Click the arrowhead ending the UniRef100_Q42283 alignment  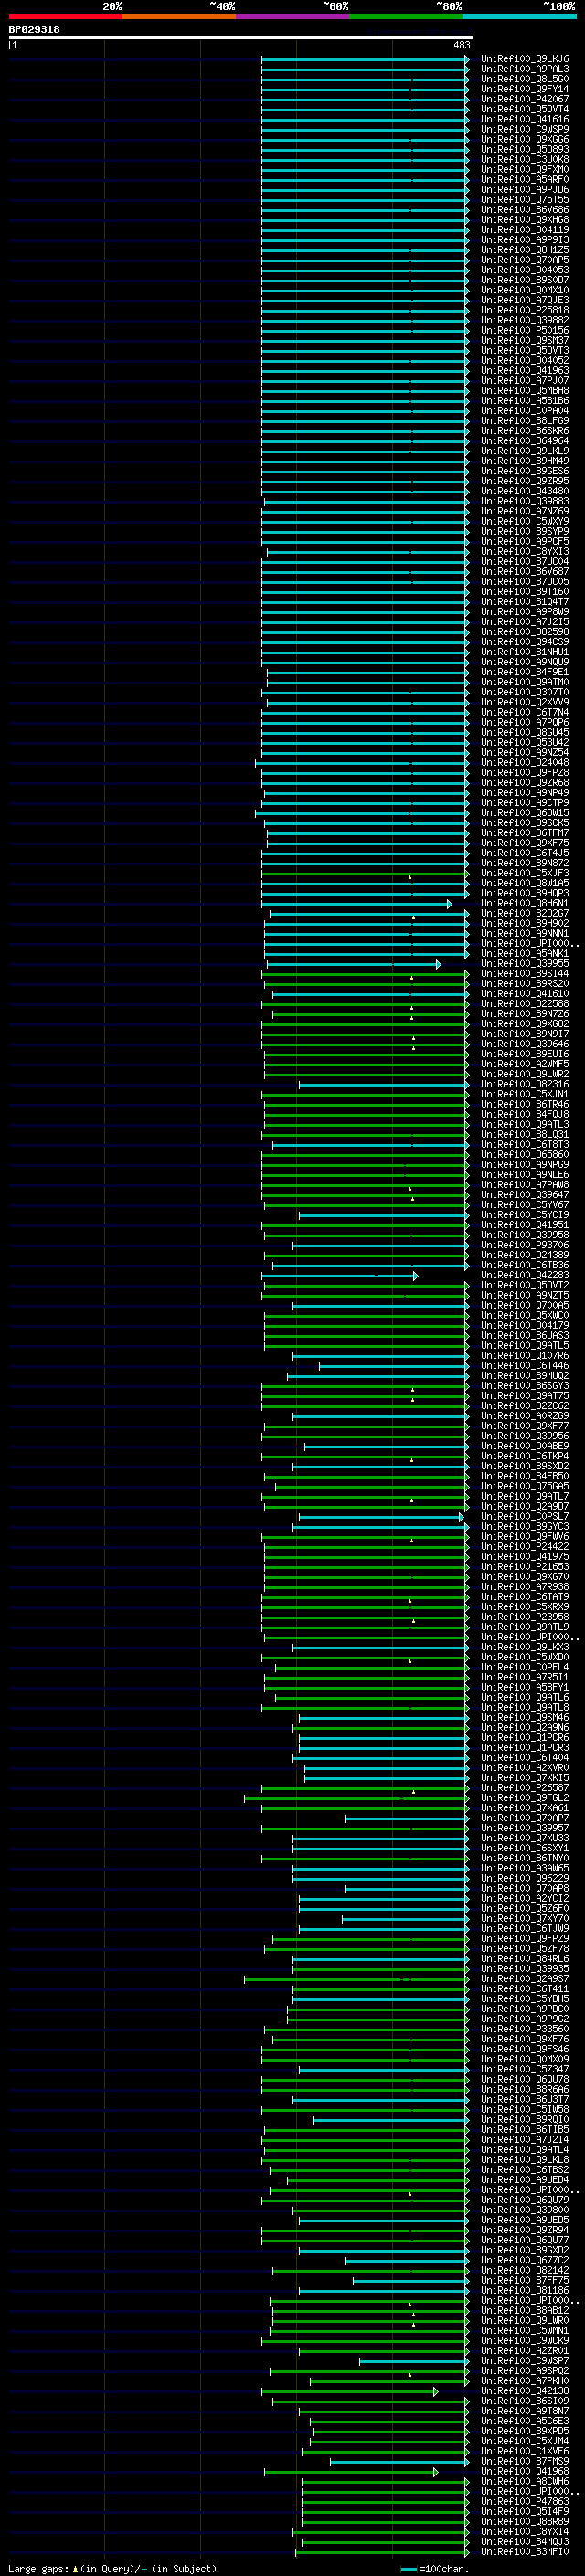(415, 1276)
